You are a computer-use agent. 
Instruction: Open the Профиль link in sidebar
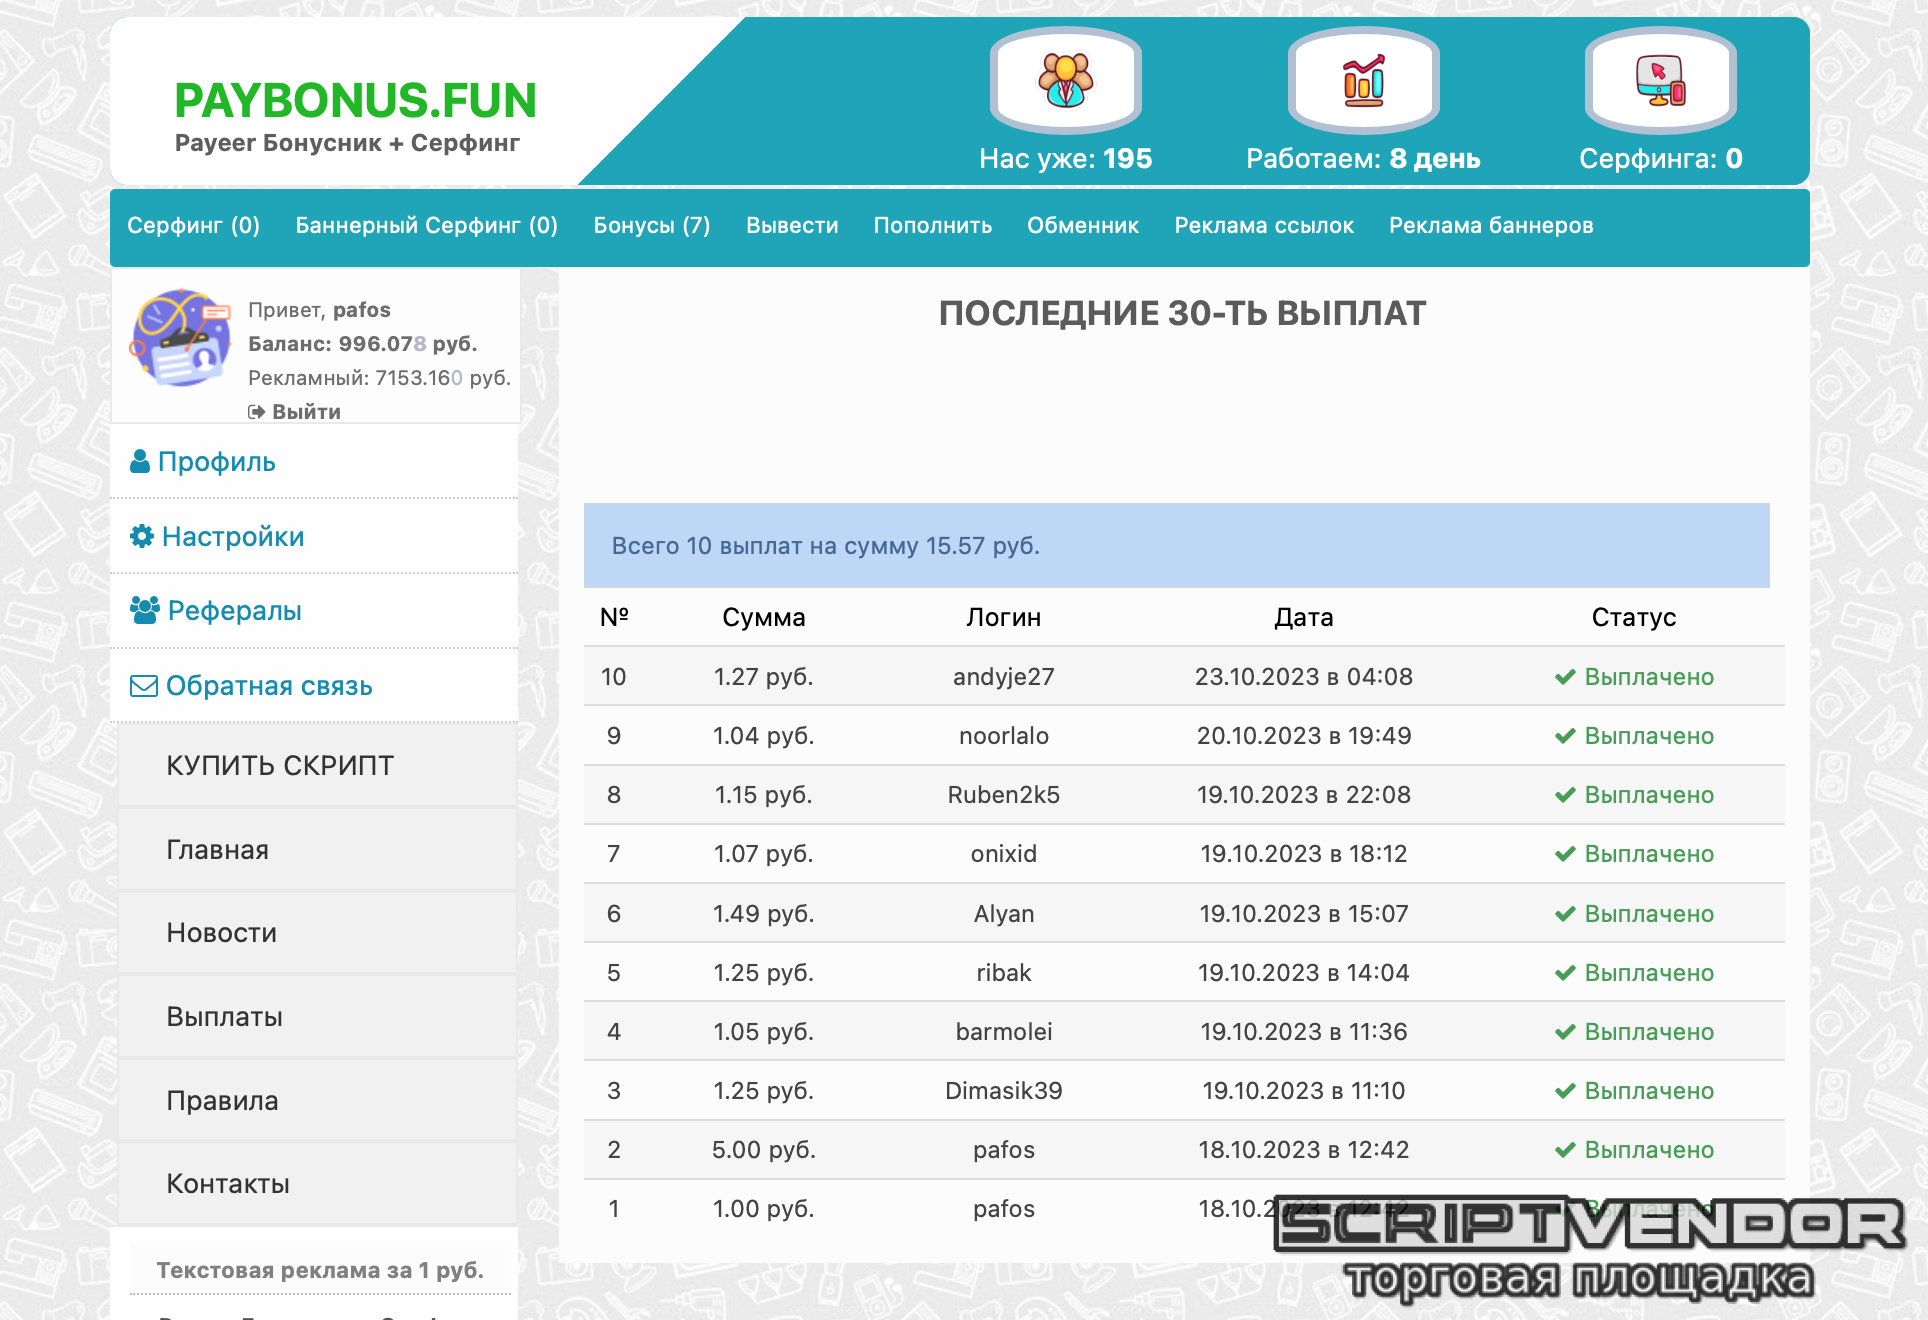(217, 462)
